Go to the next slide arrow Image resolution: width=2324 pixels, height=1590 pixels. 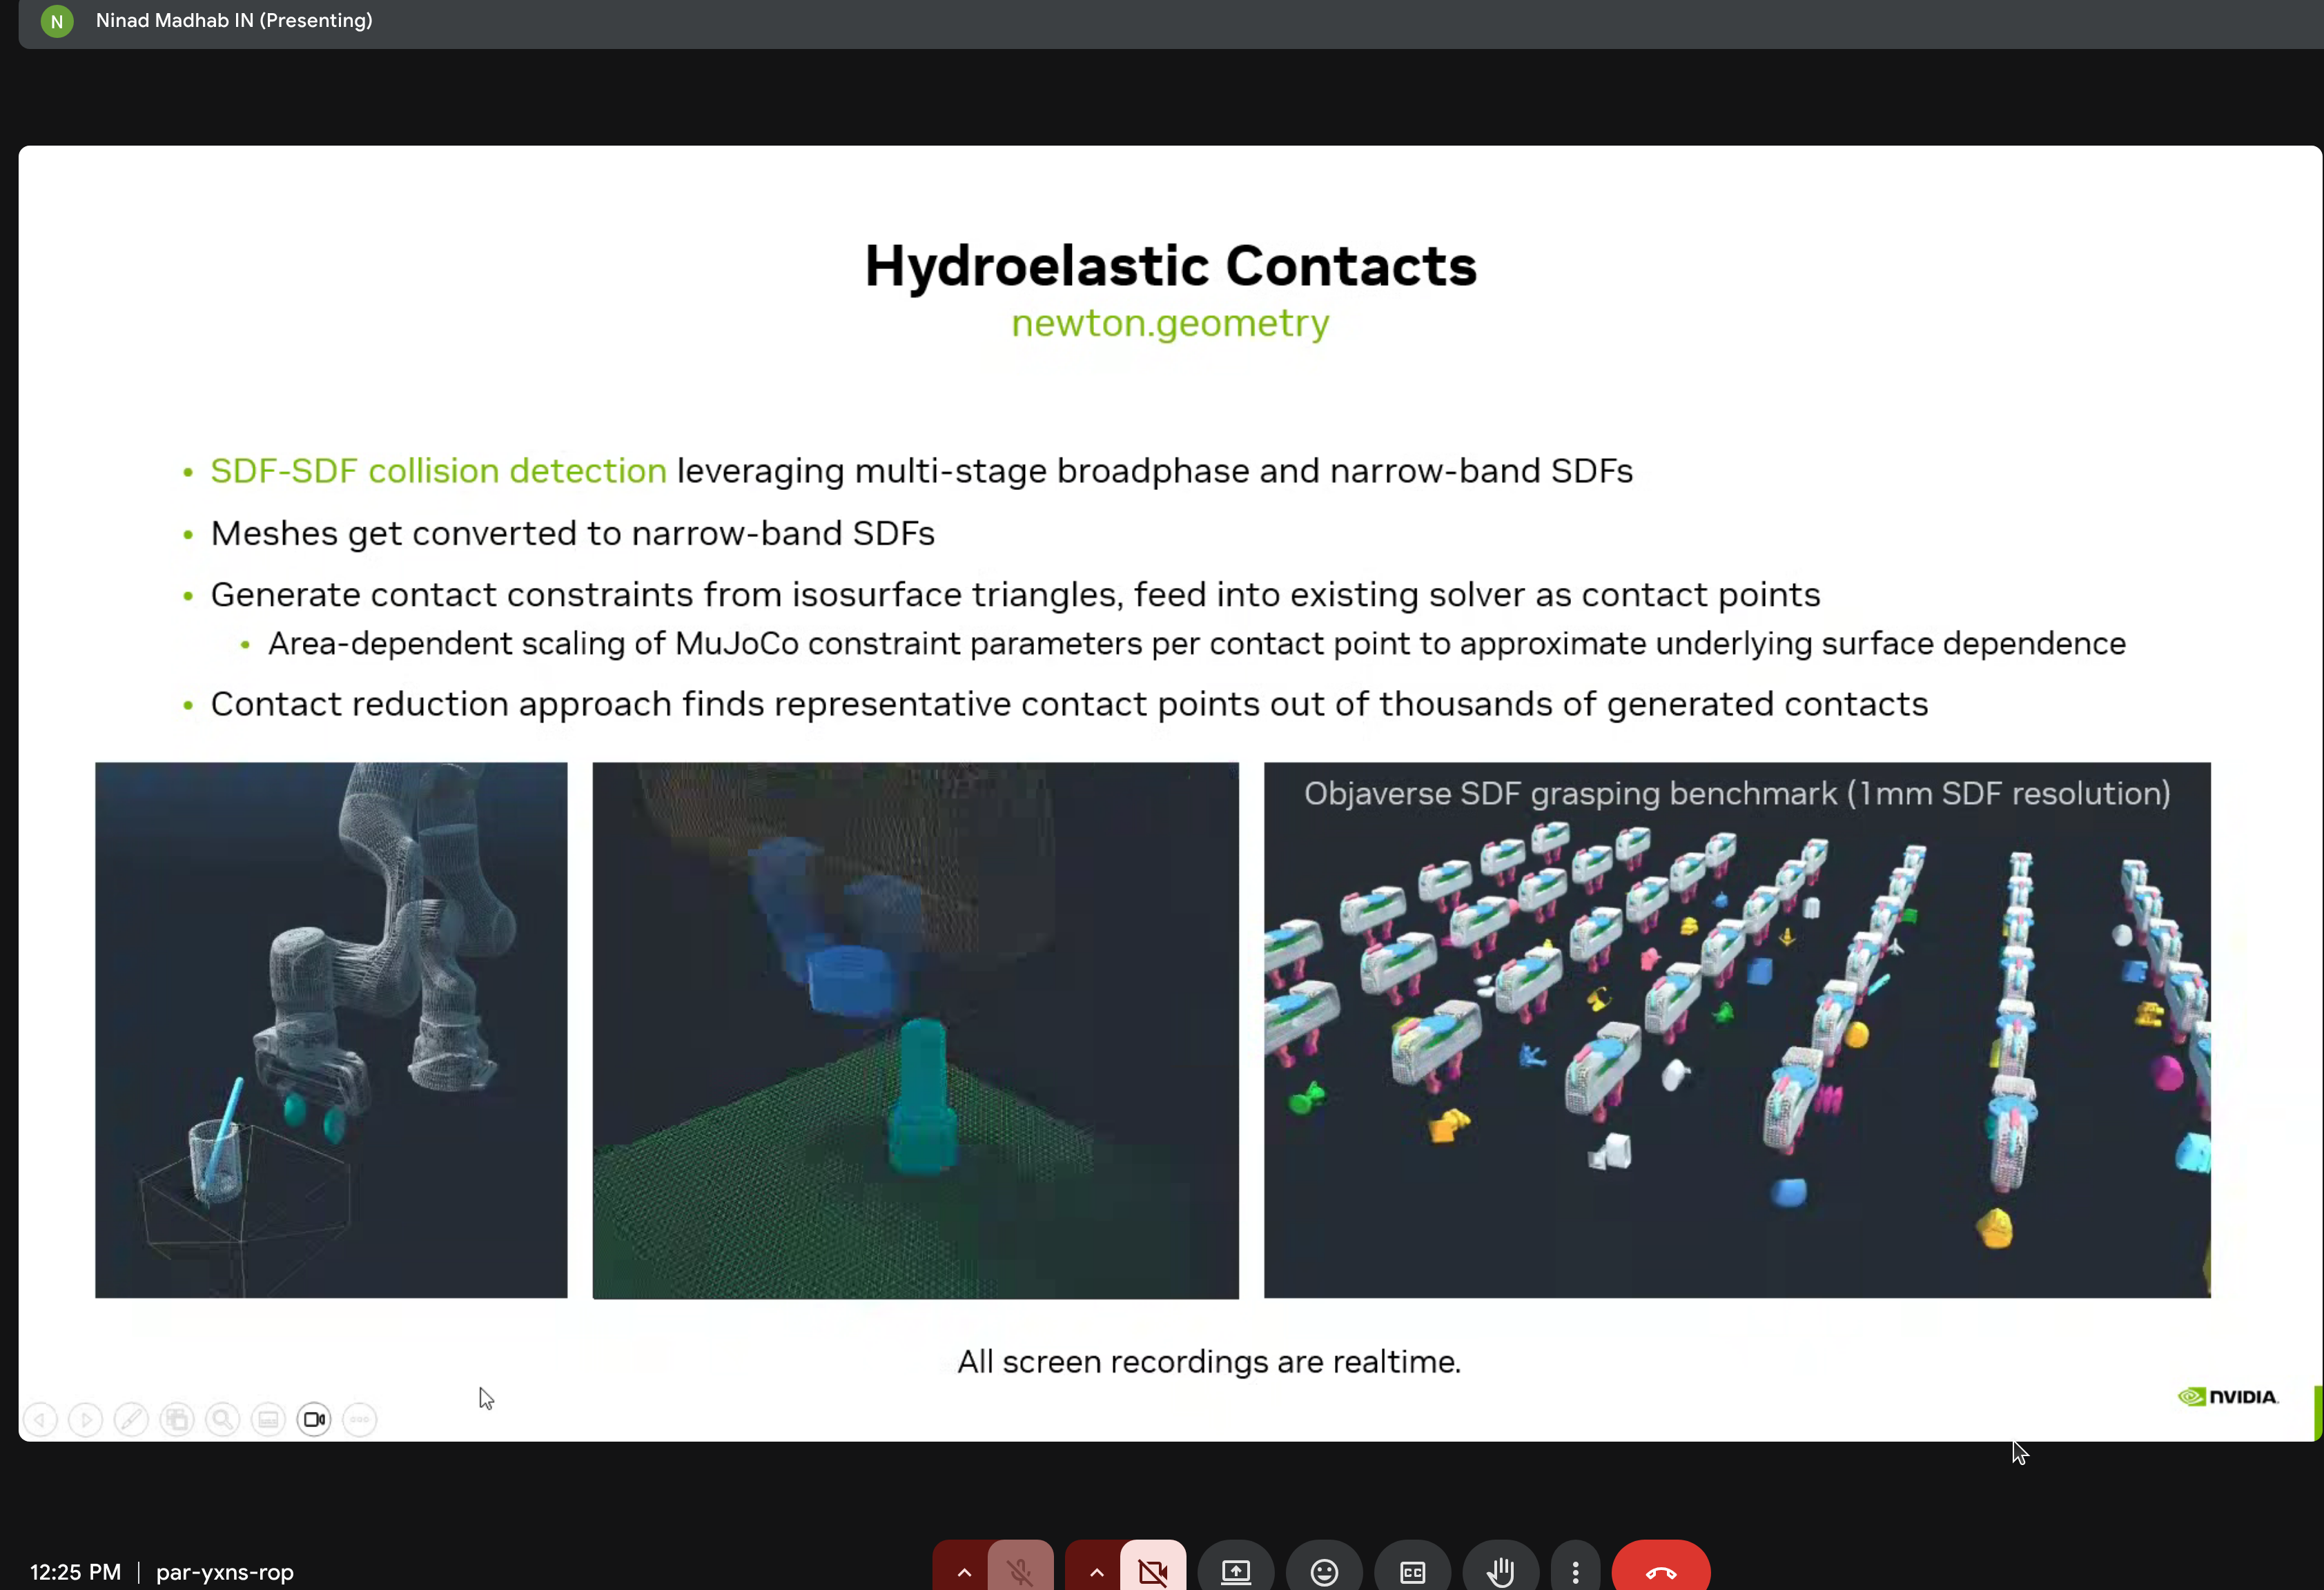pyautogui.click(x=86, y=1419)
